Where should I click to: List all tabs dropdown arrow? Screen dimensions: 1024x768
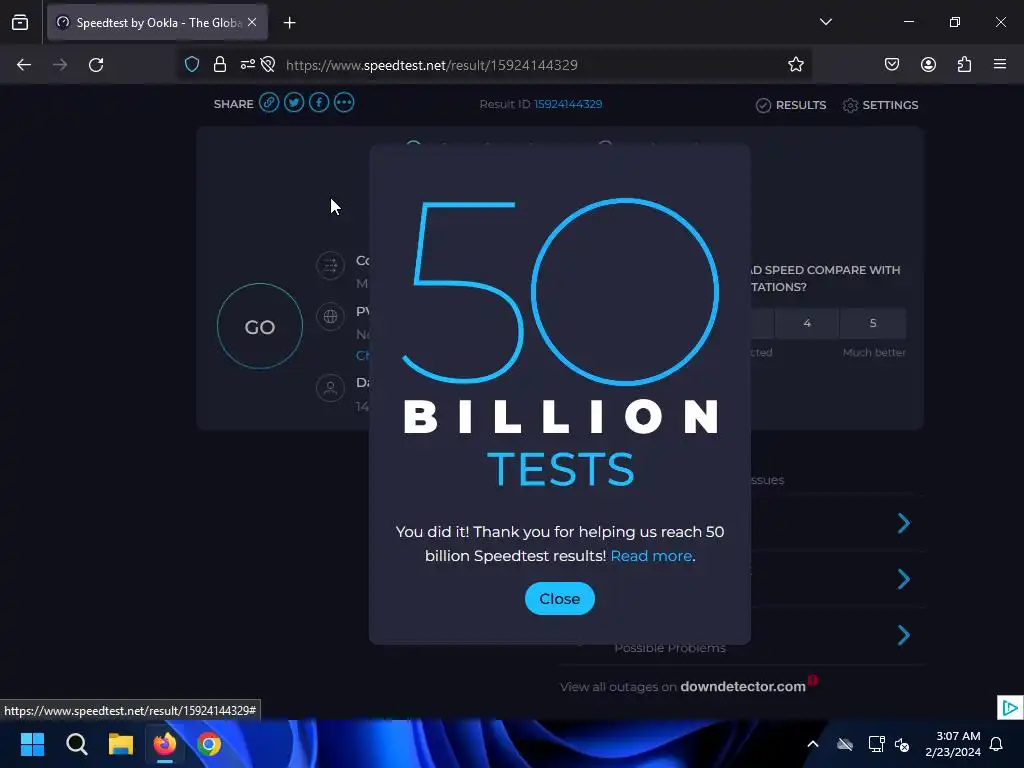click(826, 22)
